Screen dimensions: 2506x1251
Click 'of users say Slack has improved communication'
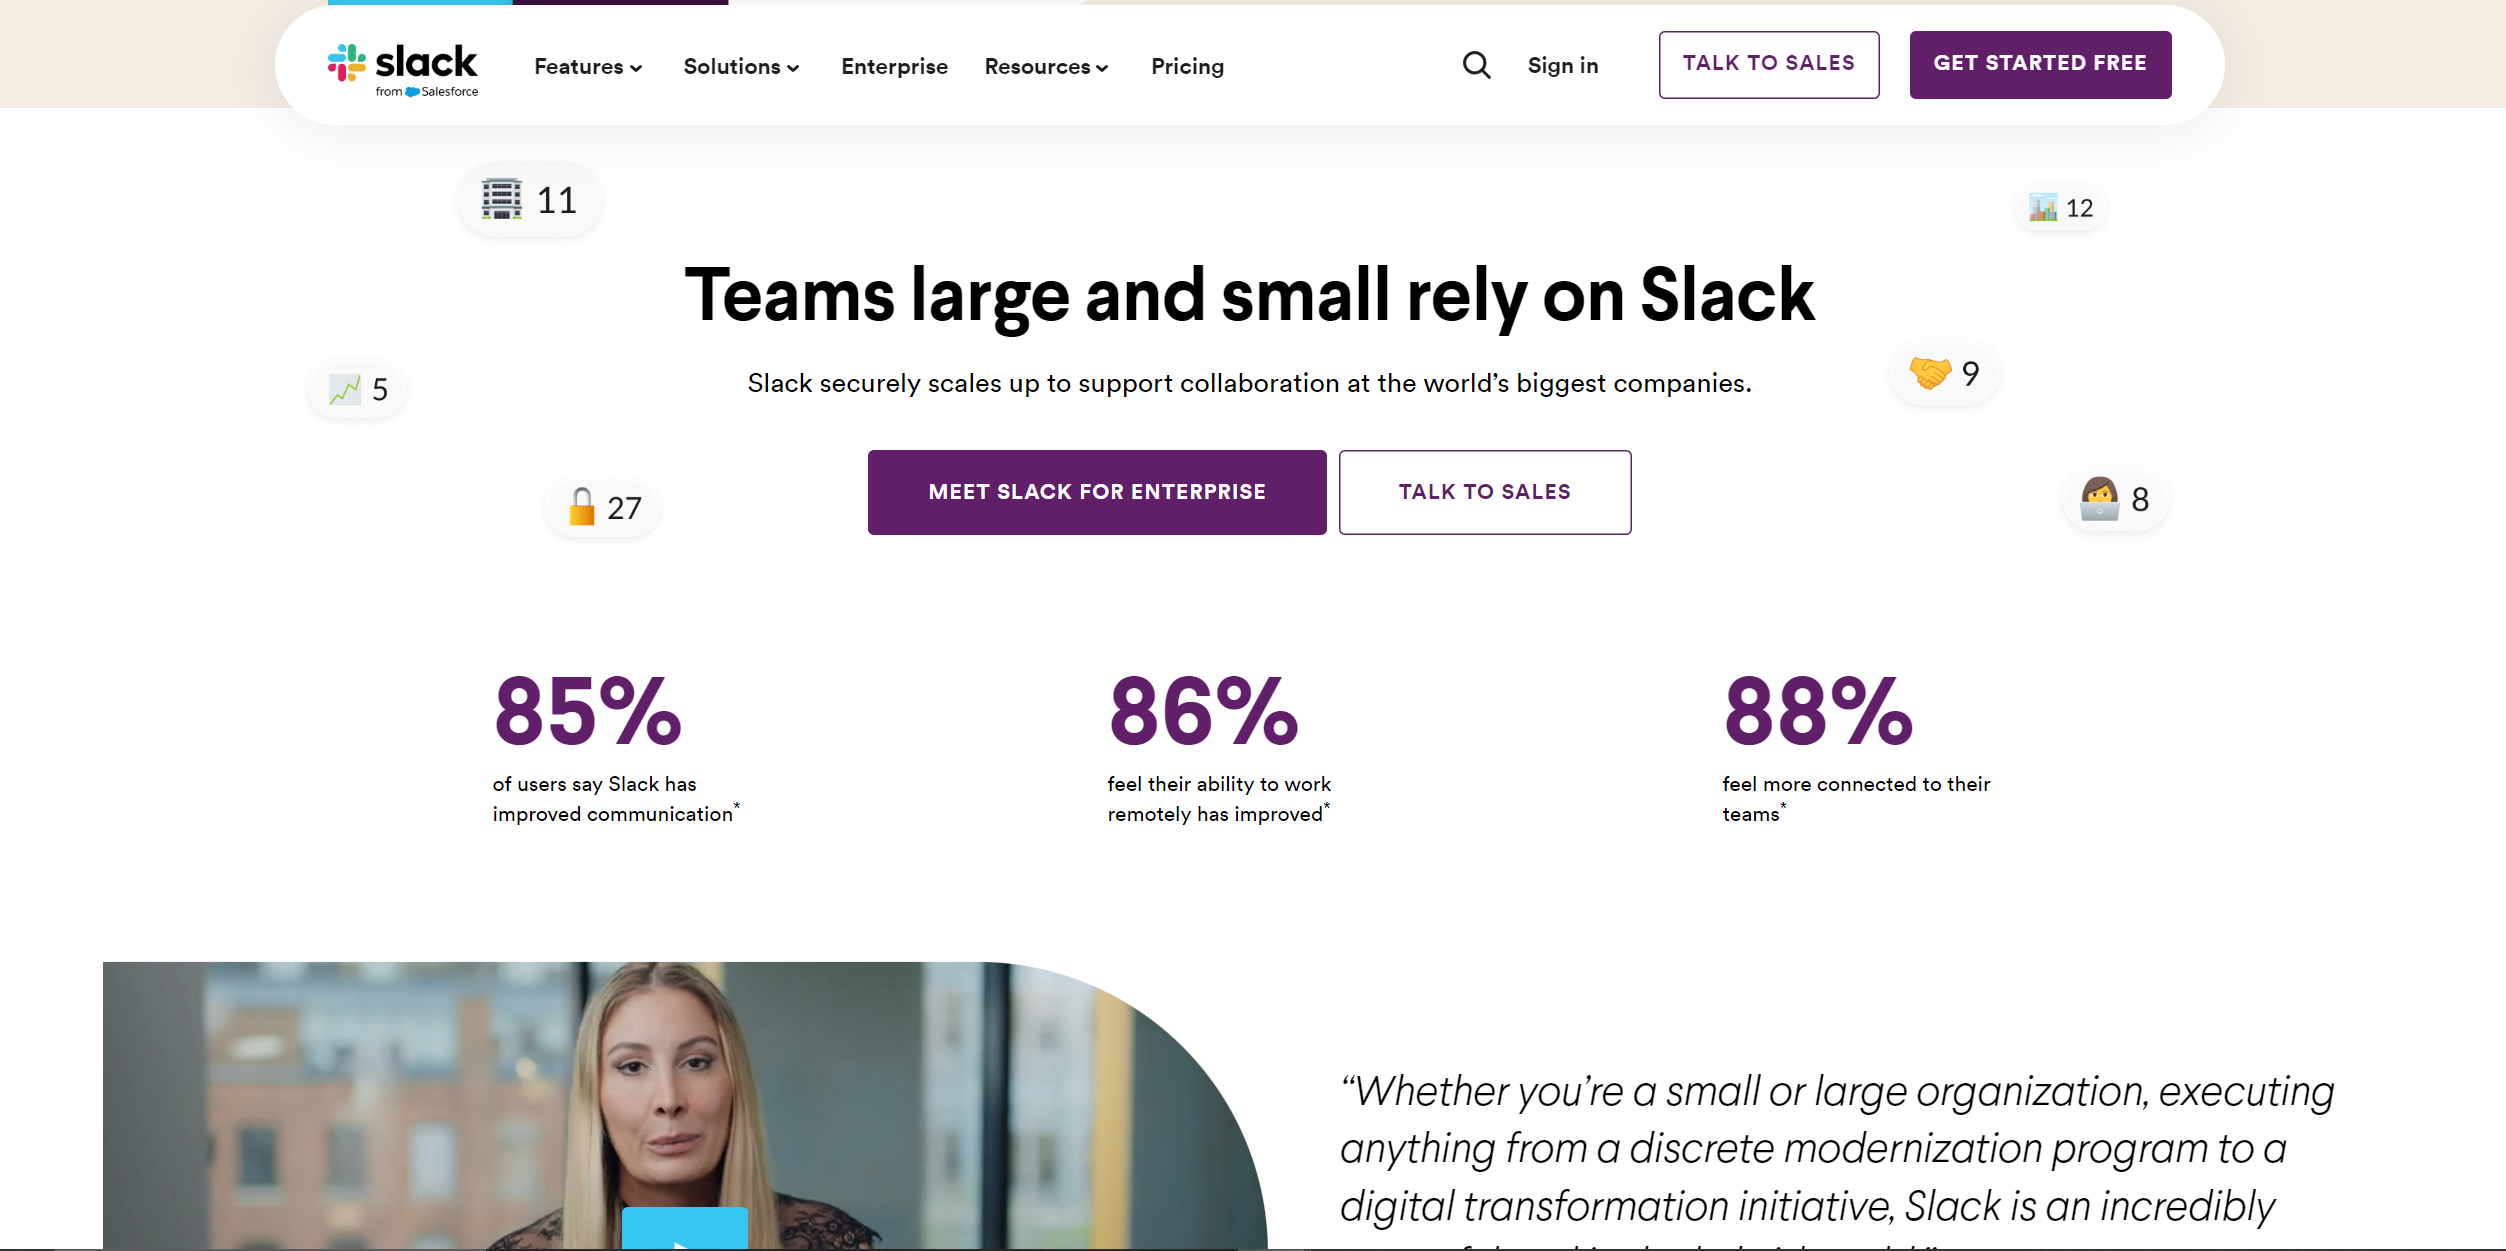click(616, 799)
